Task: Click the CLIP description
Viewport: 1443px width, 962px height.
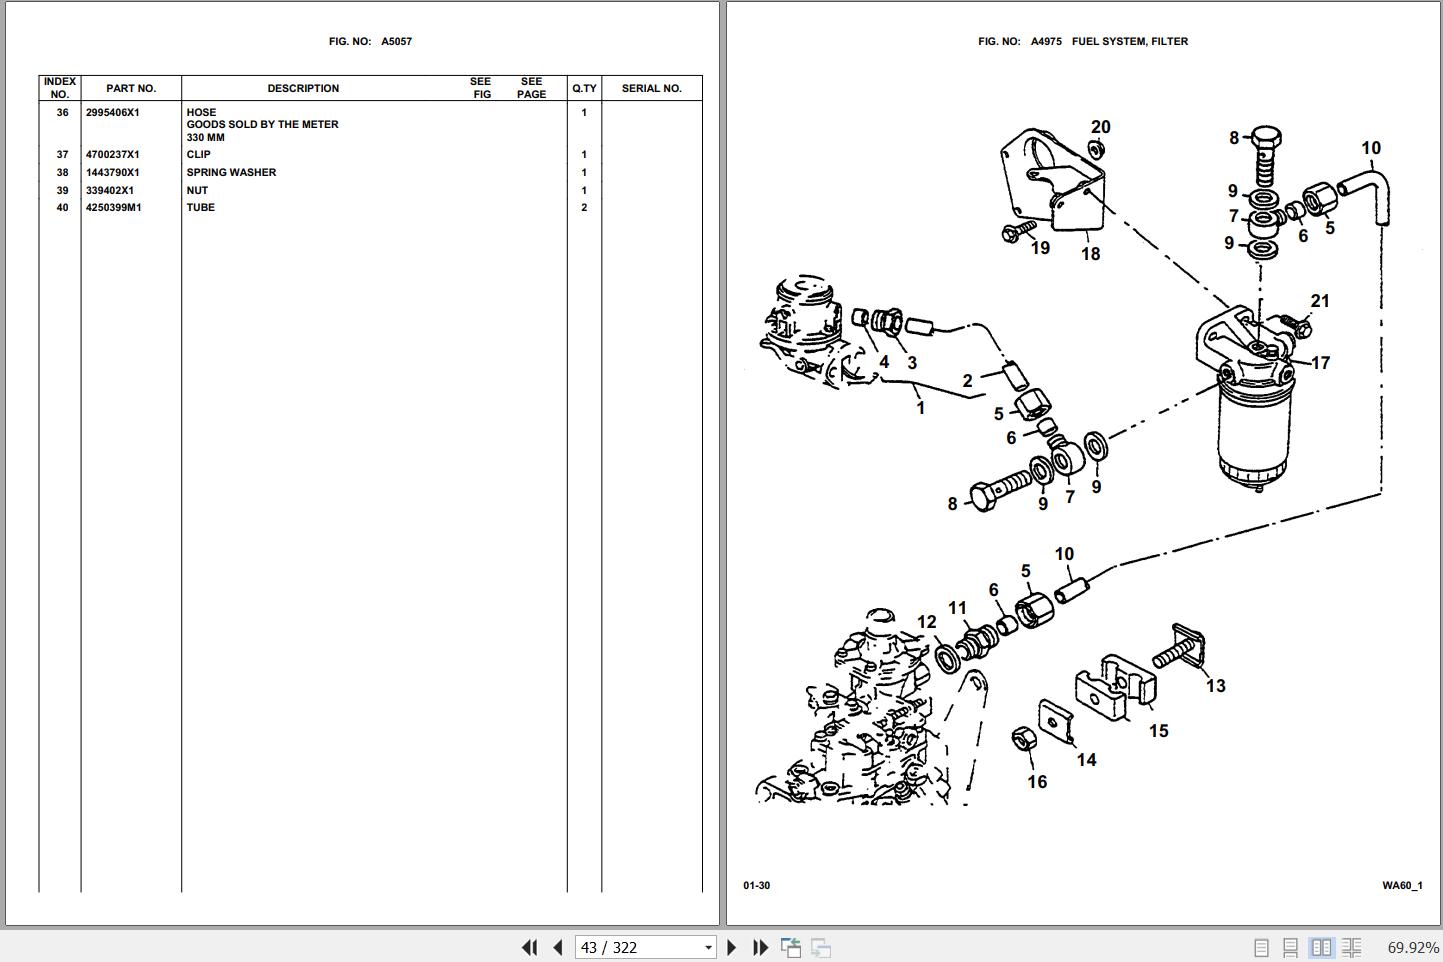Action: click(x=199, y=155)
